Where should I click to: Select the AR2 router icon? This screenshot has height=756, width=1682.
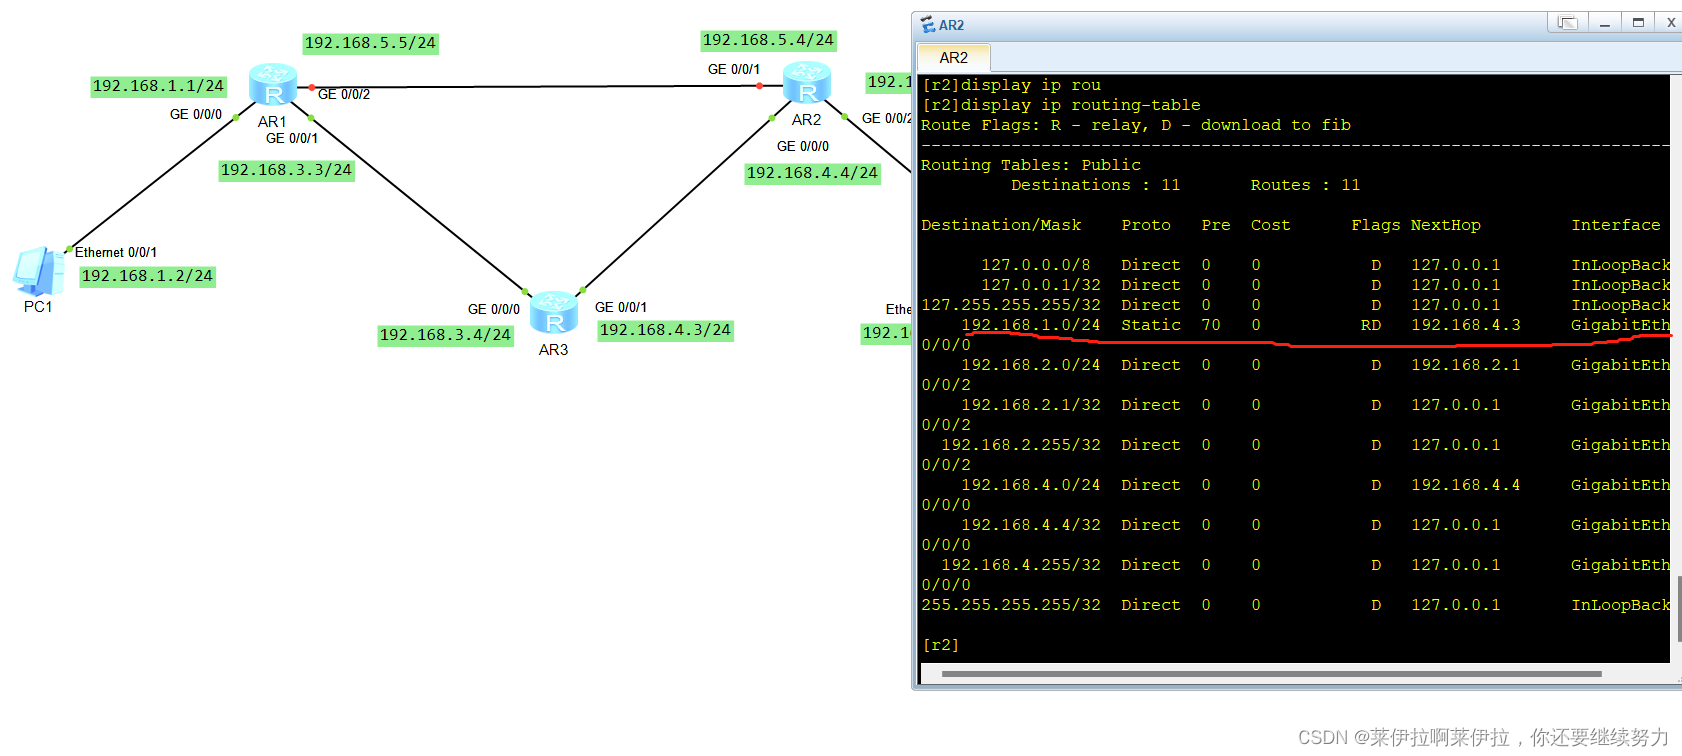pos(807,83)
